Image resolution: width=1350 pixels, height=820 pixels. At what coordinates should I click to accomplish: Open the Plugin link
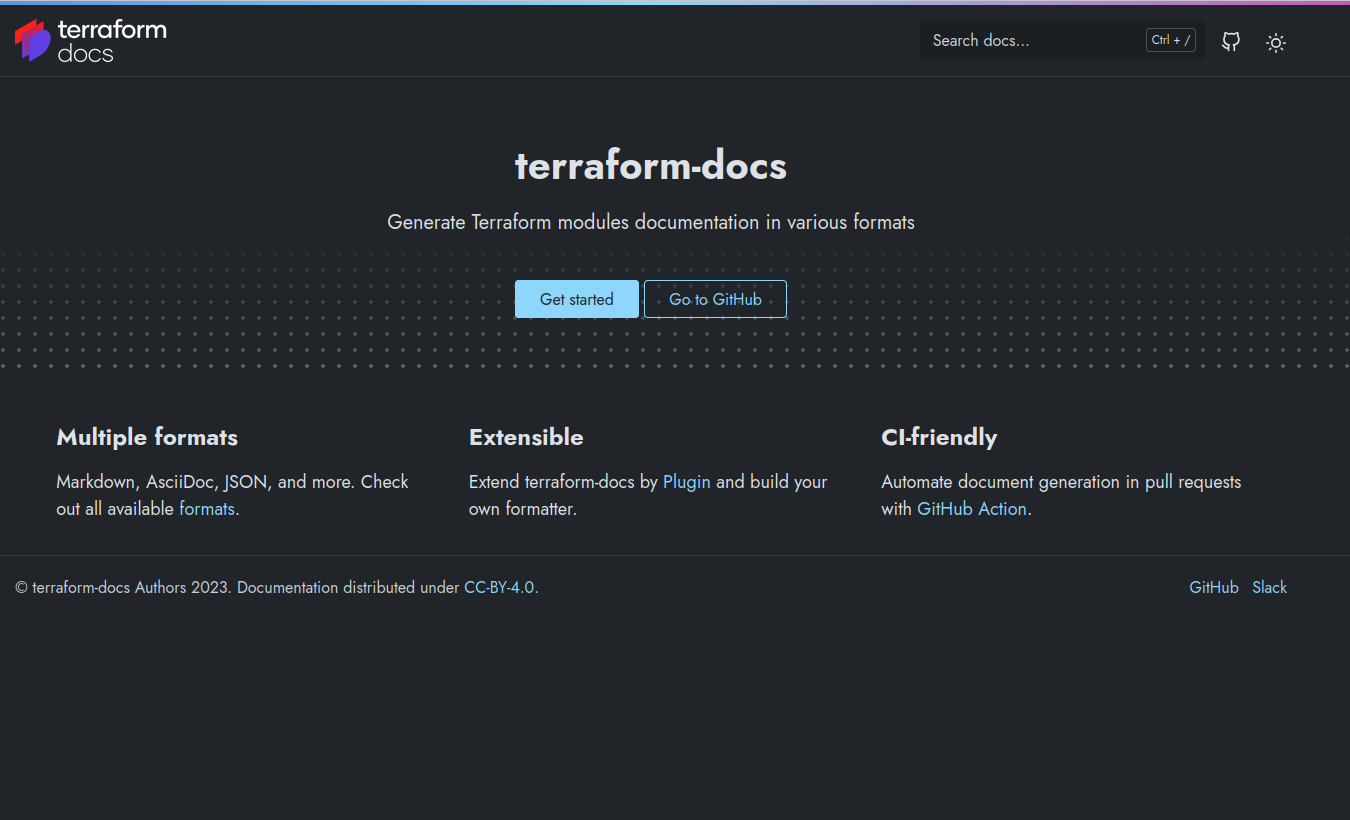pyautogui.click(x=687, y=482)
